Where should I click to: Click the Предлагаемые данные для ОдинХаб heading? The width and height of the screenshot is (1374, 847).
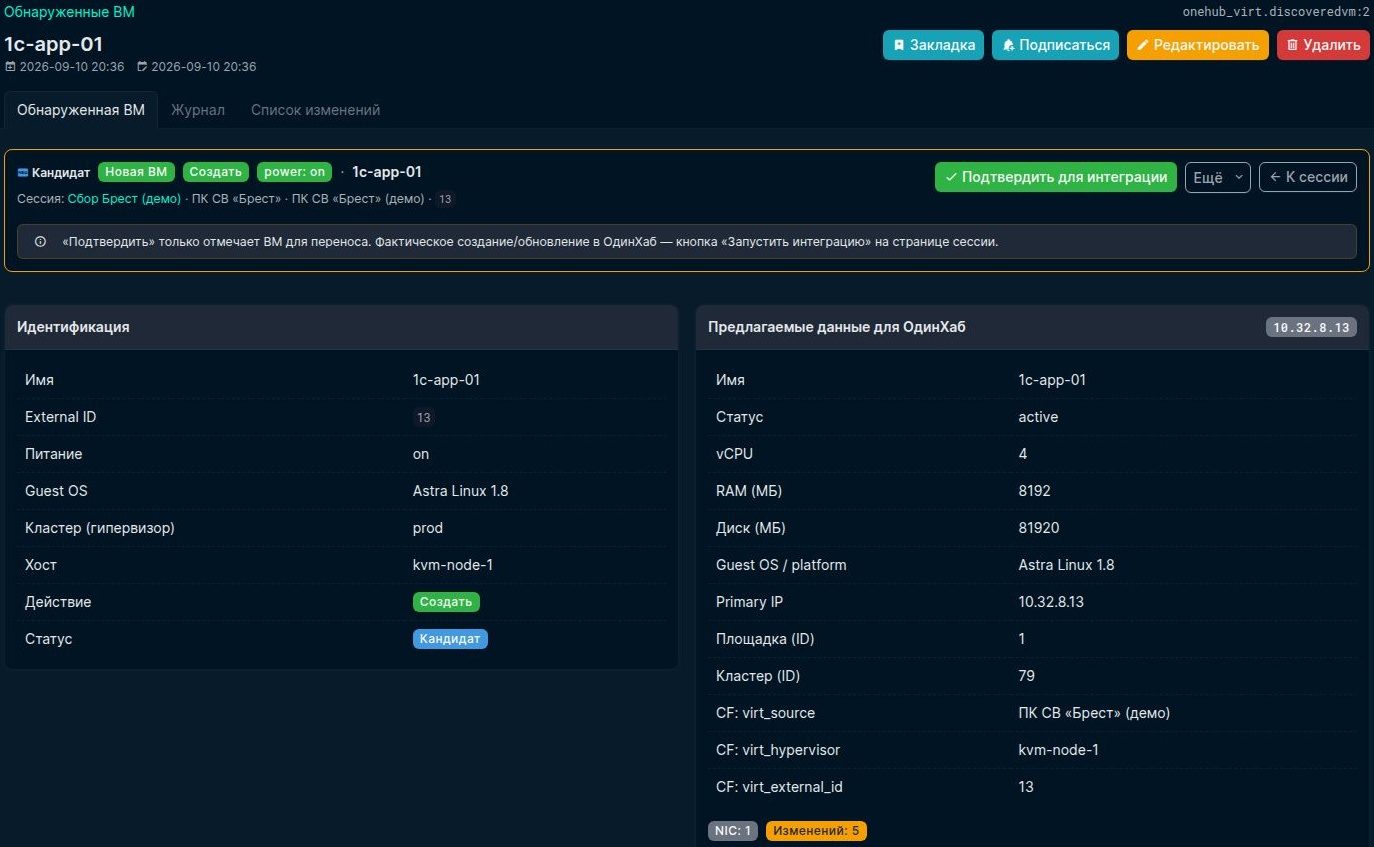(837, 327)
